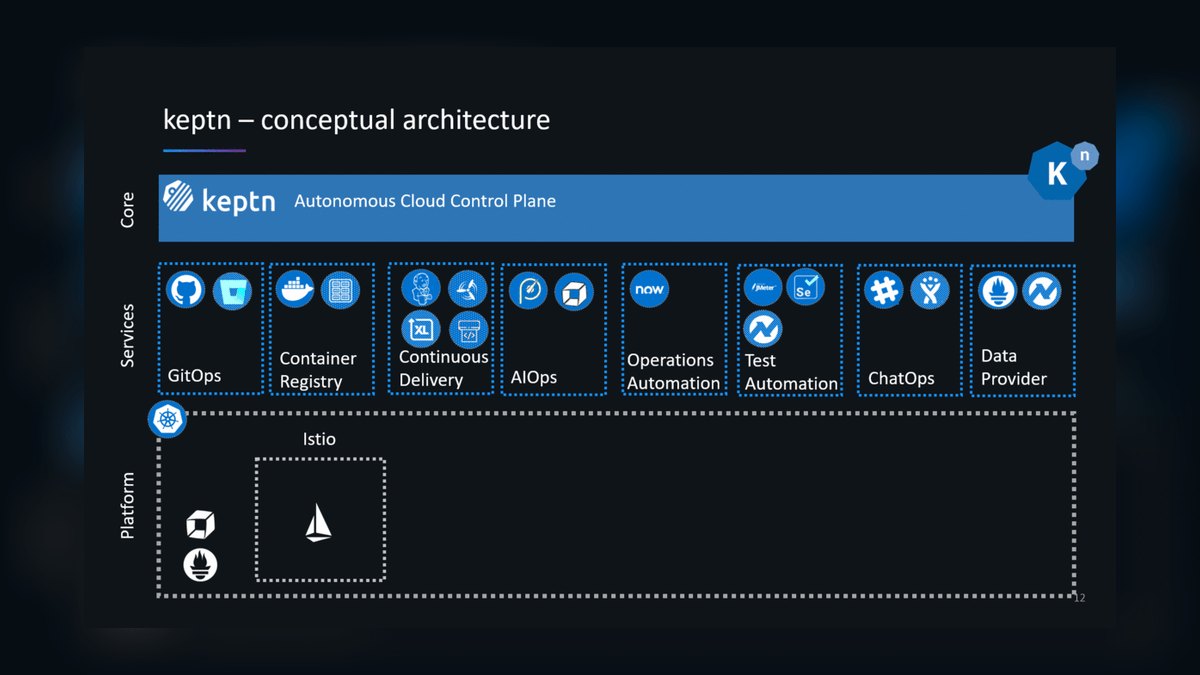The height and width of the screenshot is (675, 1200).
Task: Select the 'Operations Automation' label
Action: click(x=673, y=371)
